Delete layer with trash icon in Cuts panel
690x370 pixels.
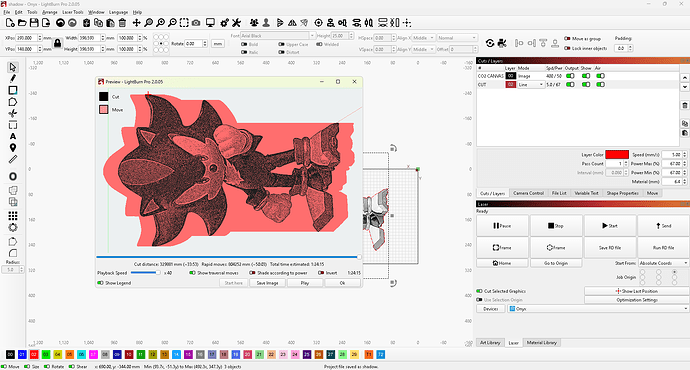pyautogui.click(x=685, y=105)
